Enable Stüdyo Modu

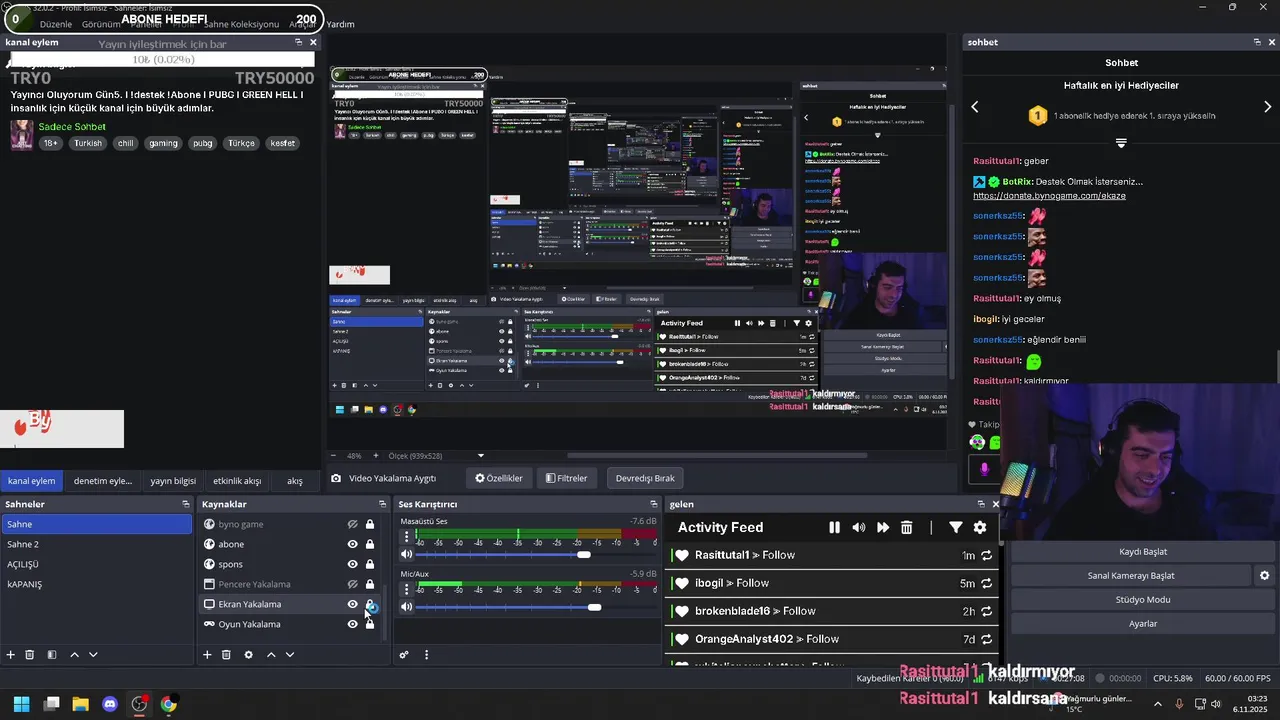pyautogui.click(x=1143, y=600)
